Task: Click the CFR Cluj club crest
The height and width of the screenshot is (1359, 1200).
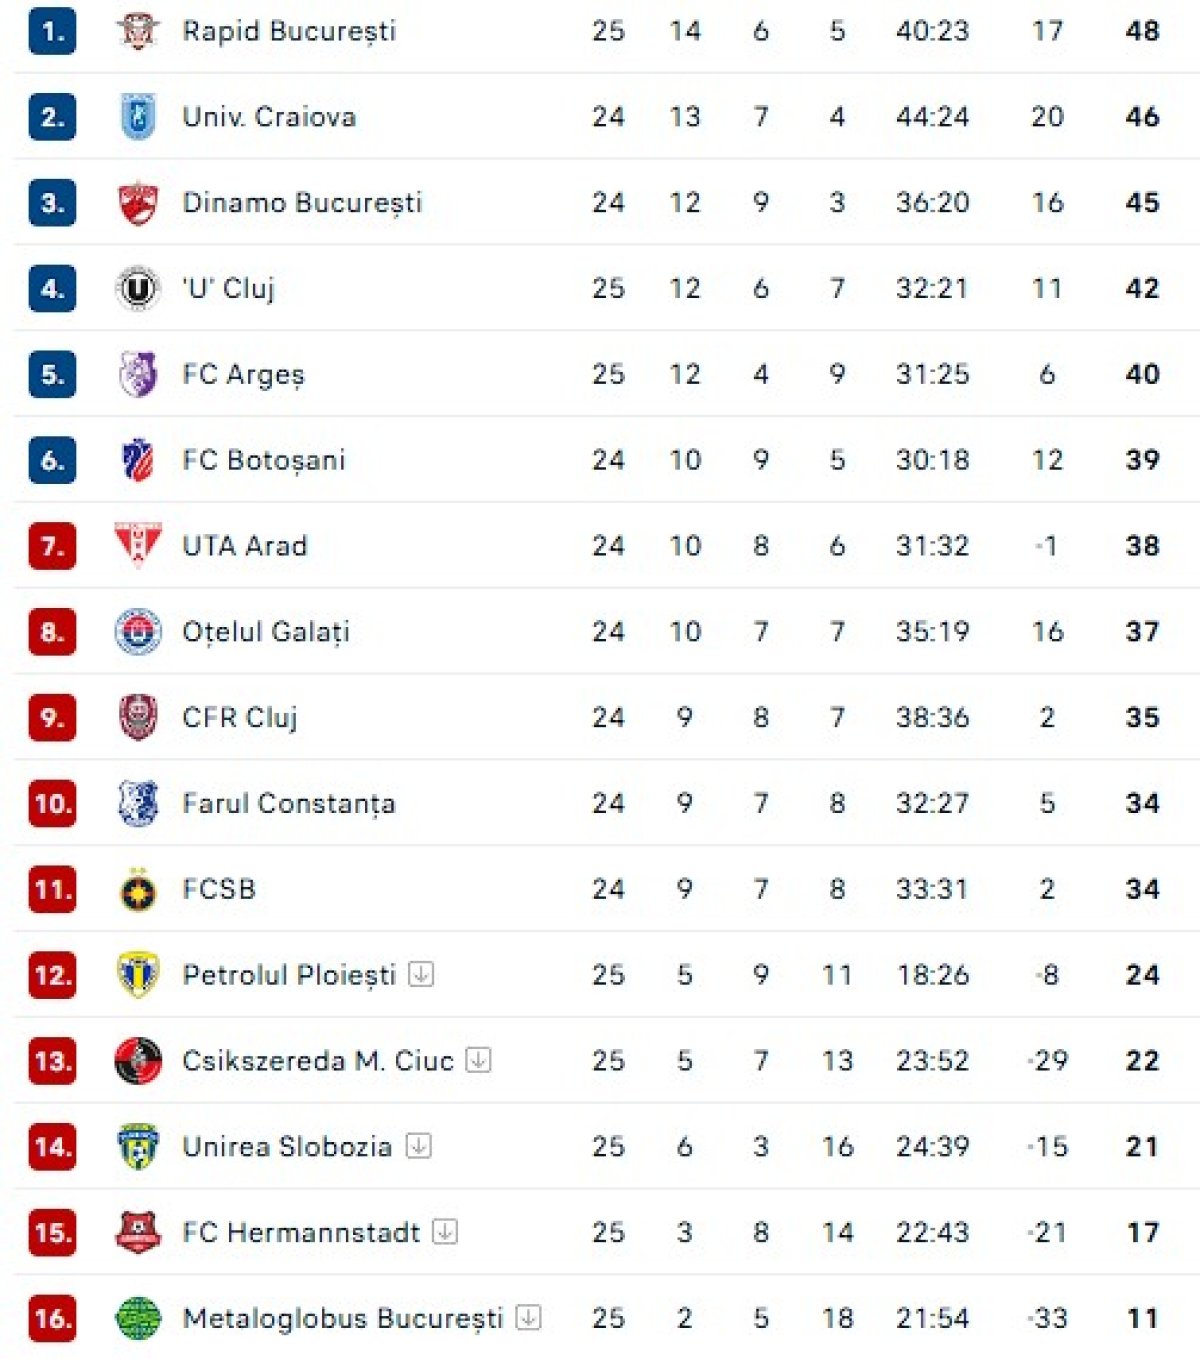Action: click(x=138, y=718)
